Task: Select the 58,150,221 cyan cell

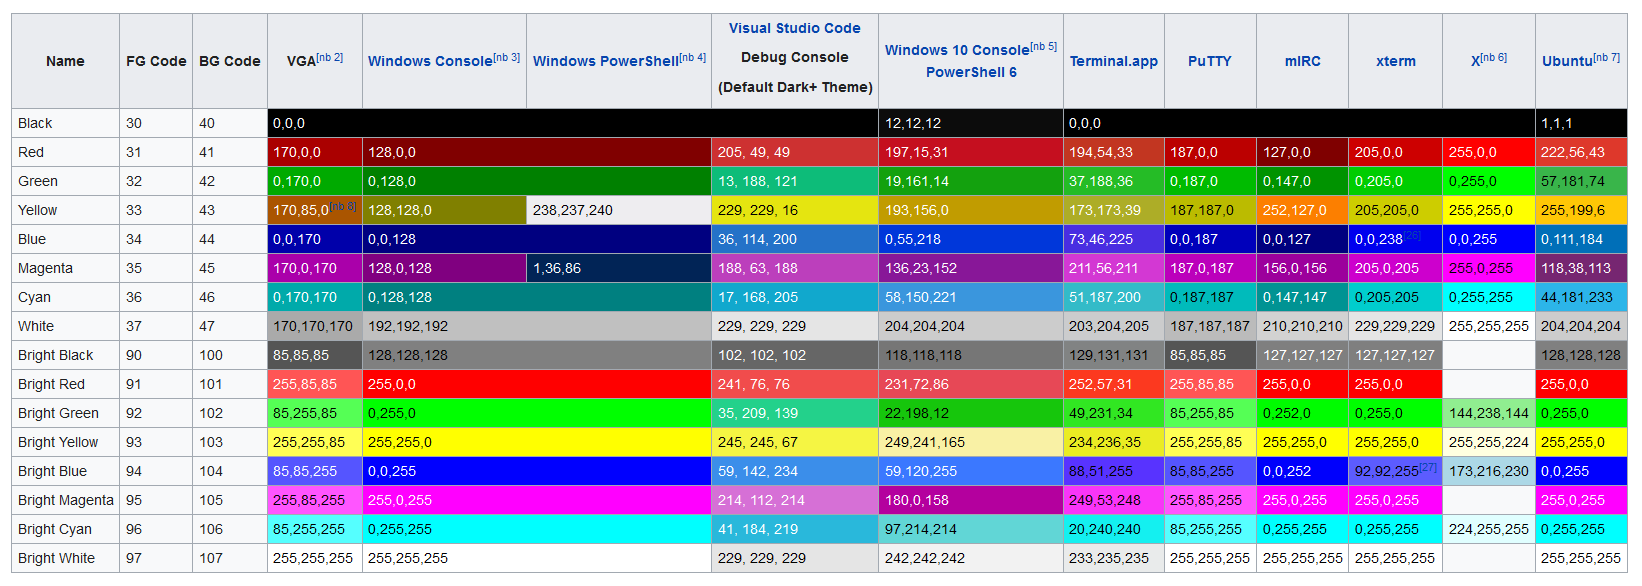Action: tap(971, 297)
